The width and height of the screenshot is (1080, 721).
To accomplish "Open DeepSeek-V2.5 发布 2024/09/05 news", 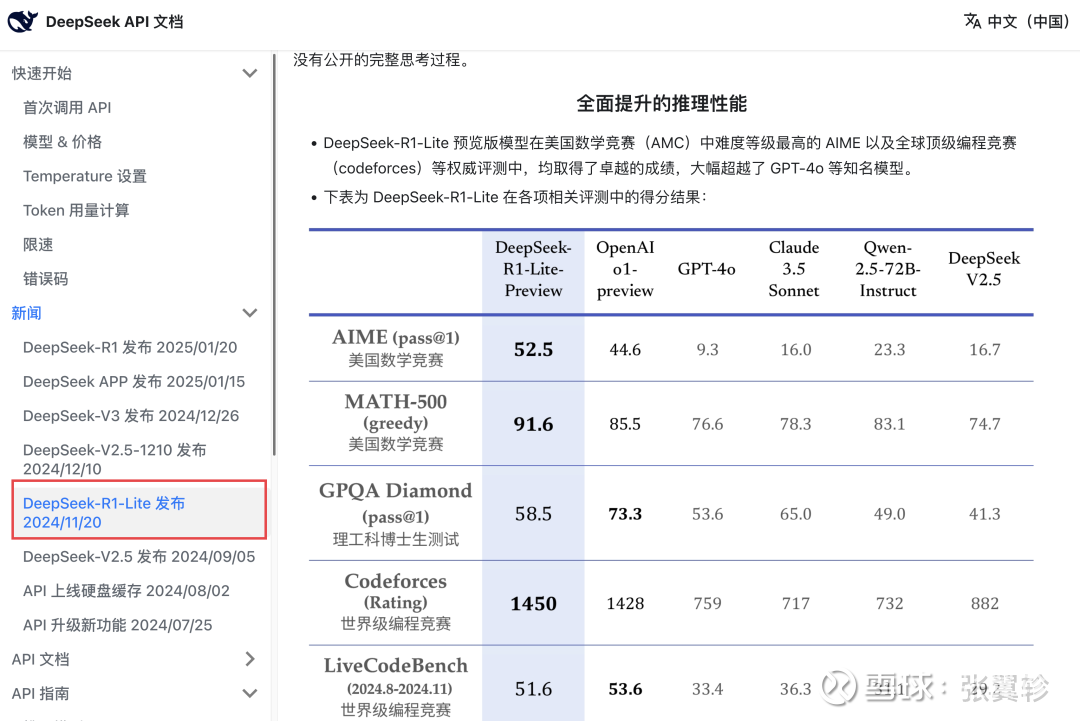I will click(x=139, y=556).
